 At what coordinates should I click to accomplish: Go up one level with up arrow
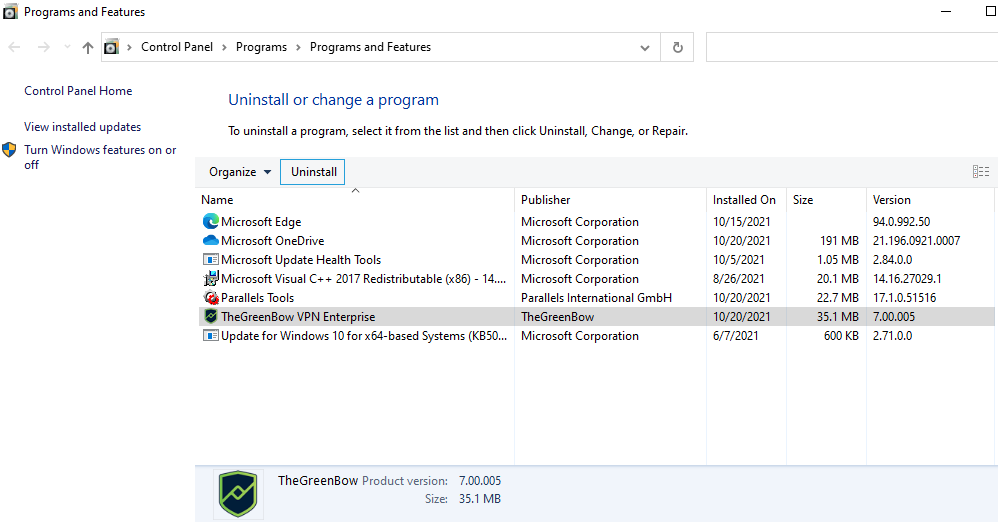[88, 47]
